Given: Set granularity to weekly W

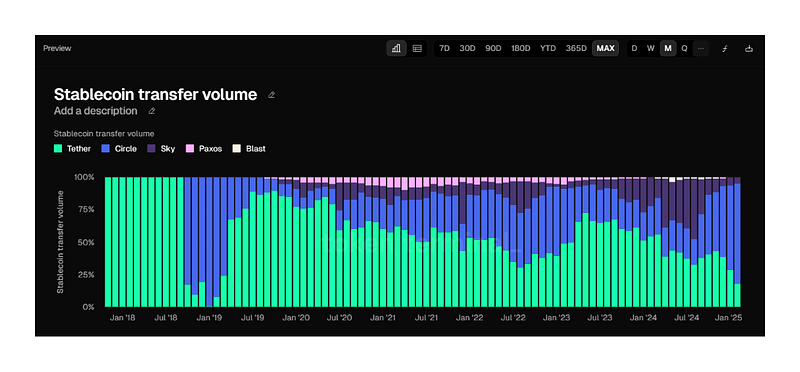Looking at the screenshot, I should pos(651,48).
